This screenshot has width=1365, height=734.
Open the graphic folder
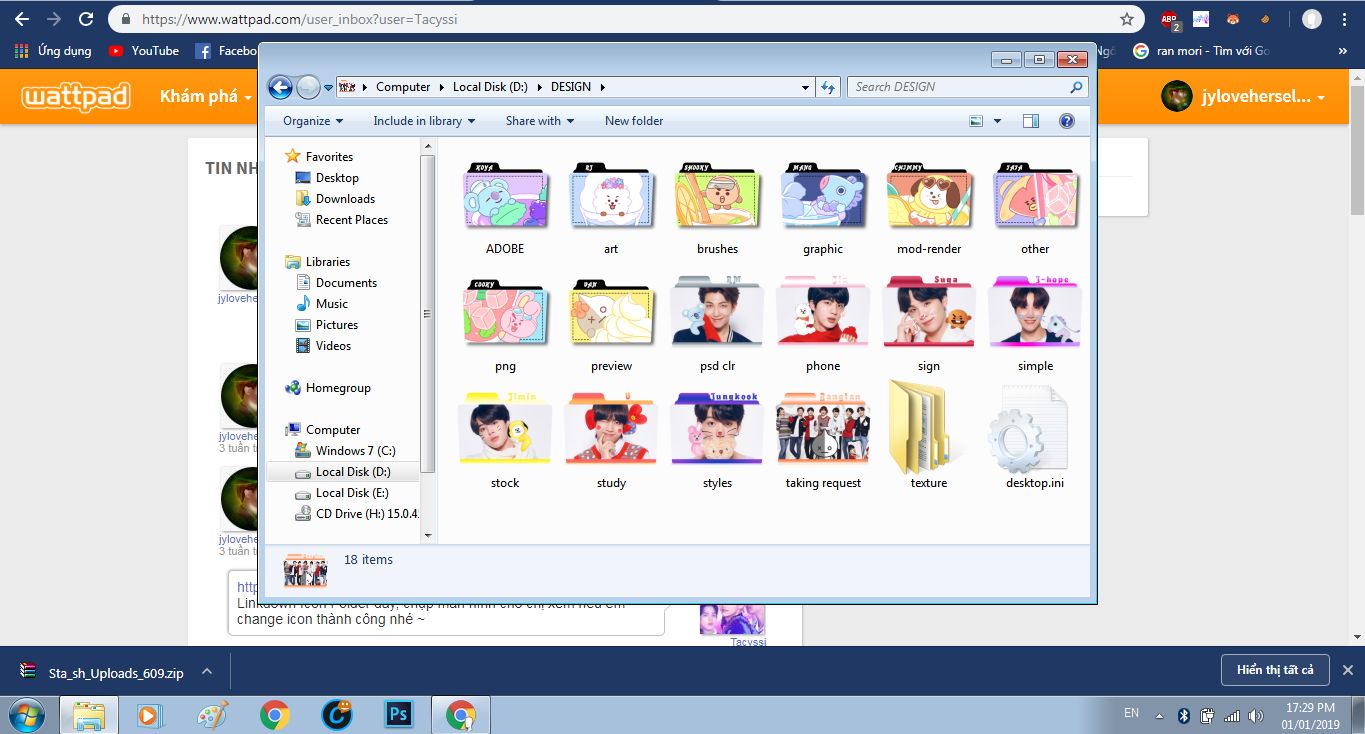click(823, 208)
